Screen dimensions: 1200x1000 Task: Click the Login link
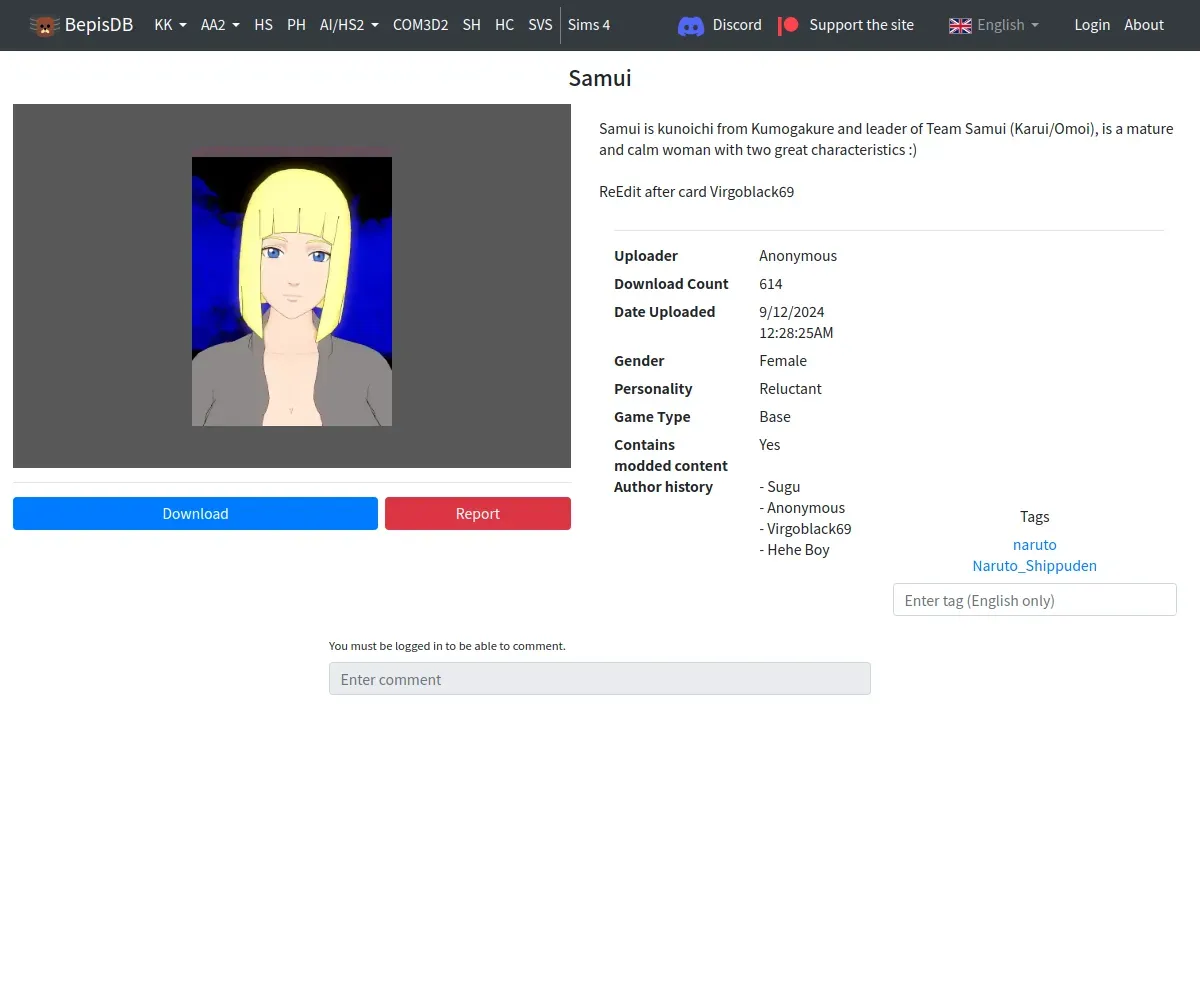[1092, 25]
